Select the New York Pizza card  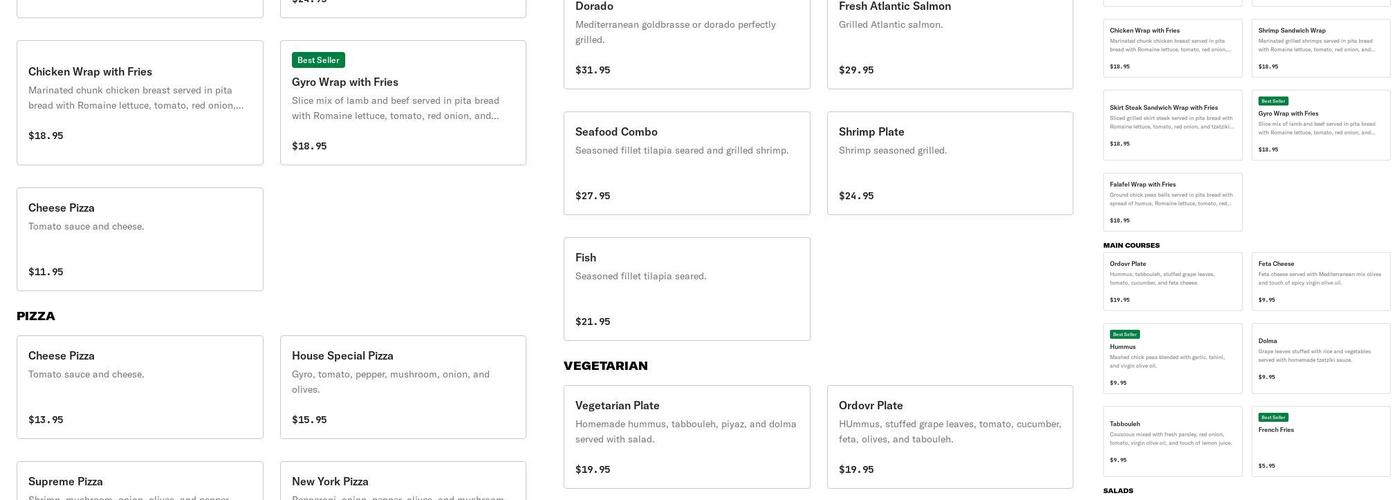402,482
